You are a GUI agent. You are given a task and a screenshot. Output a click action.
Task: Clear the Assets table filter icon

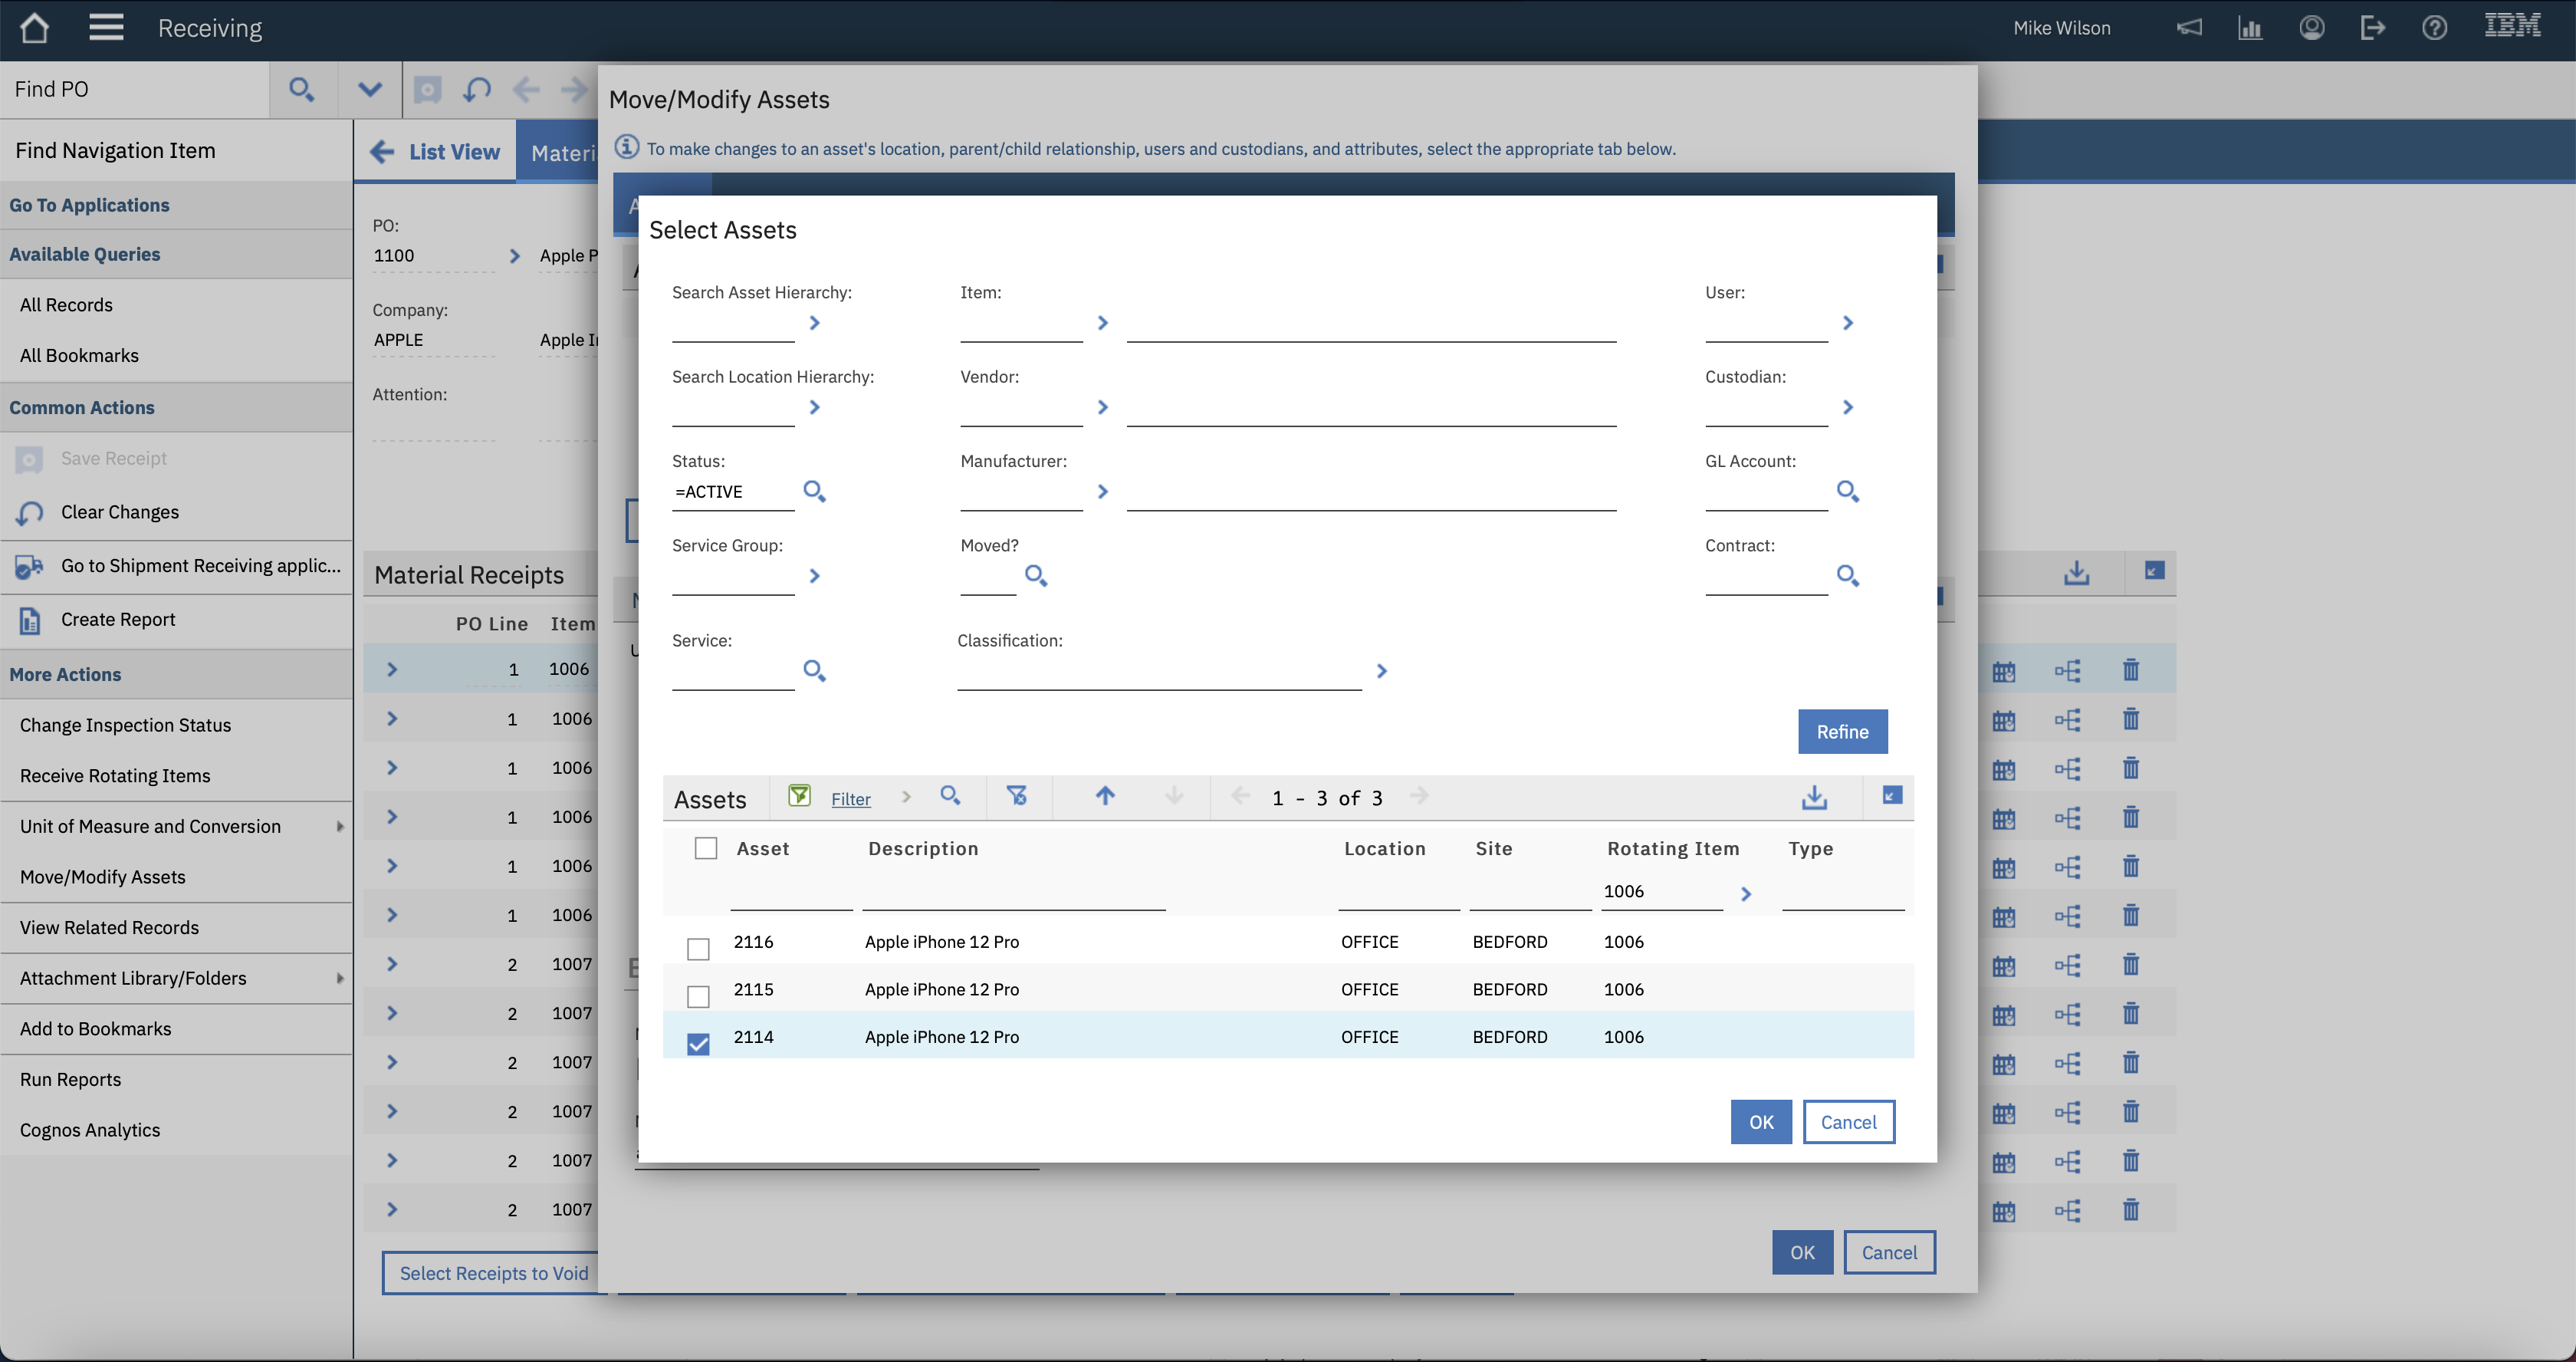[x=1017, y=796]
